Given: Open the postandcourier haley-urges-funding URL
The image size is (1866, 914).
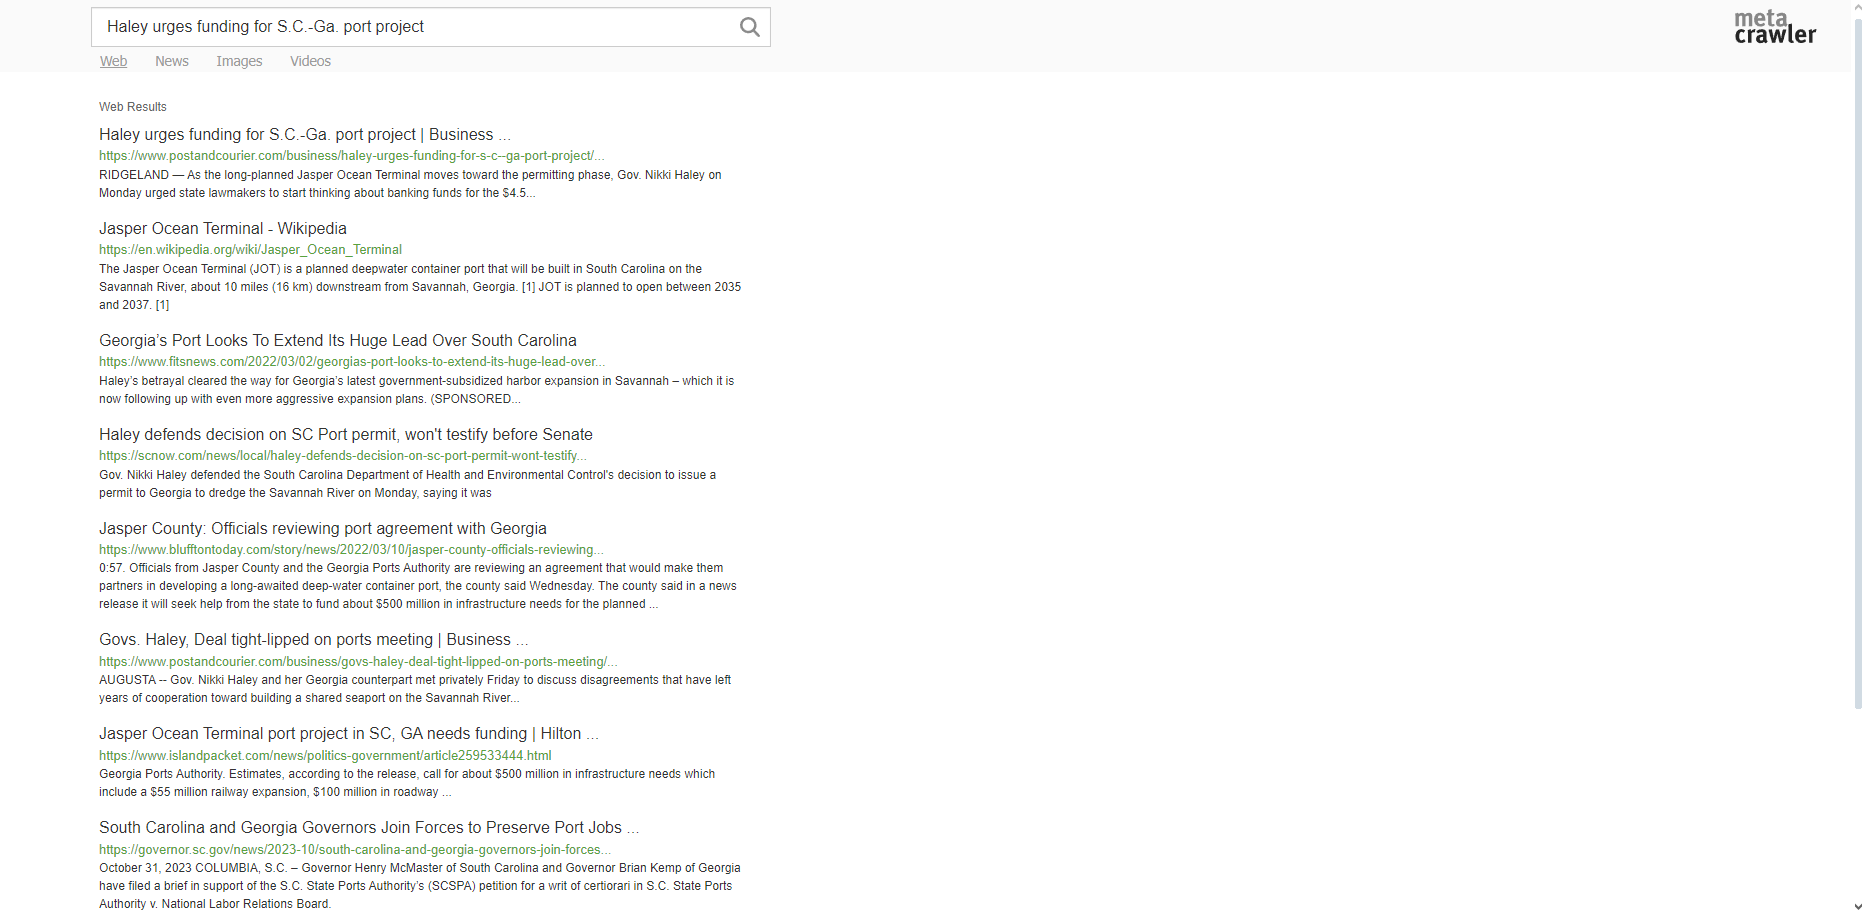Looking at the screenshot, I should tap(351, 156).
